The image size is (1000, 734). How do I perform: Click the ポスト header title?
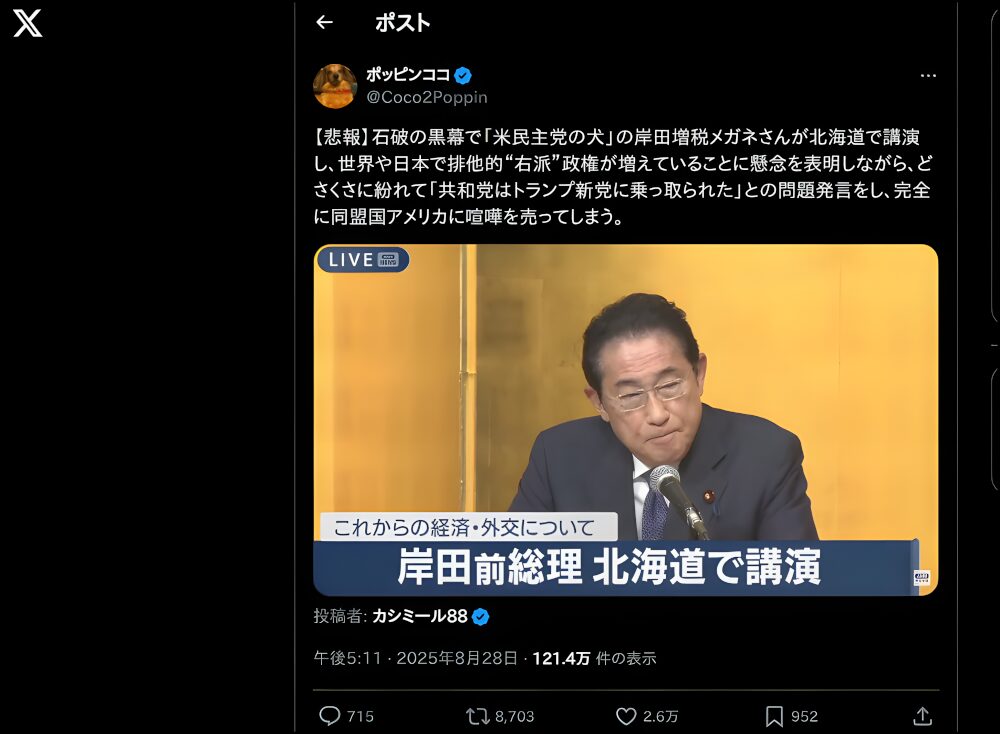click(x=402, y=23)
